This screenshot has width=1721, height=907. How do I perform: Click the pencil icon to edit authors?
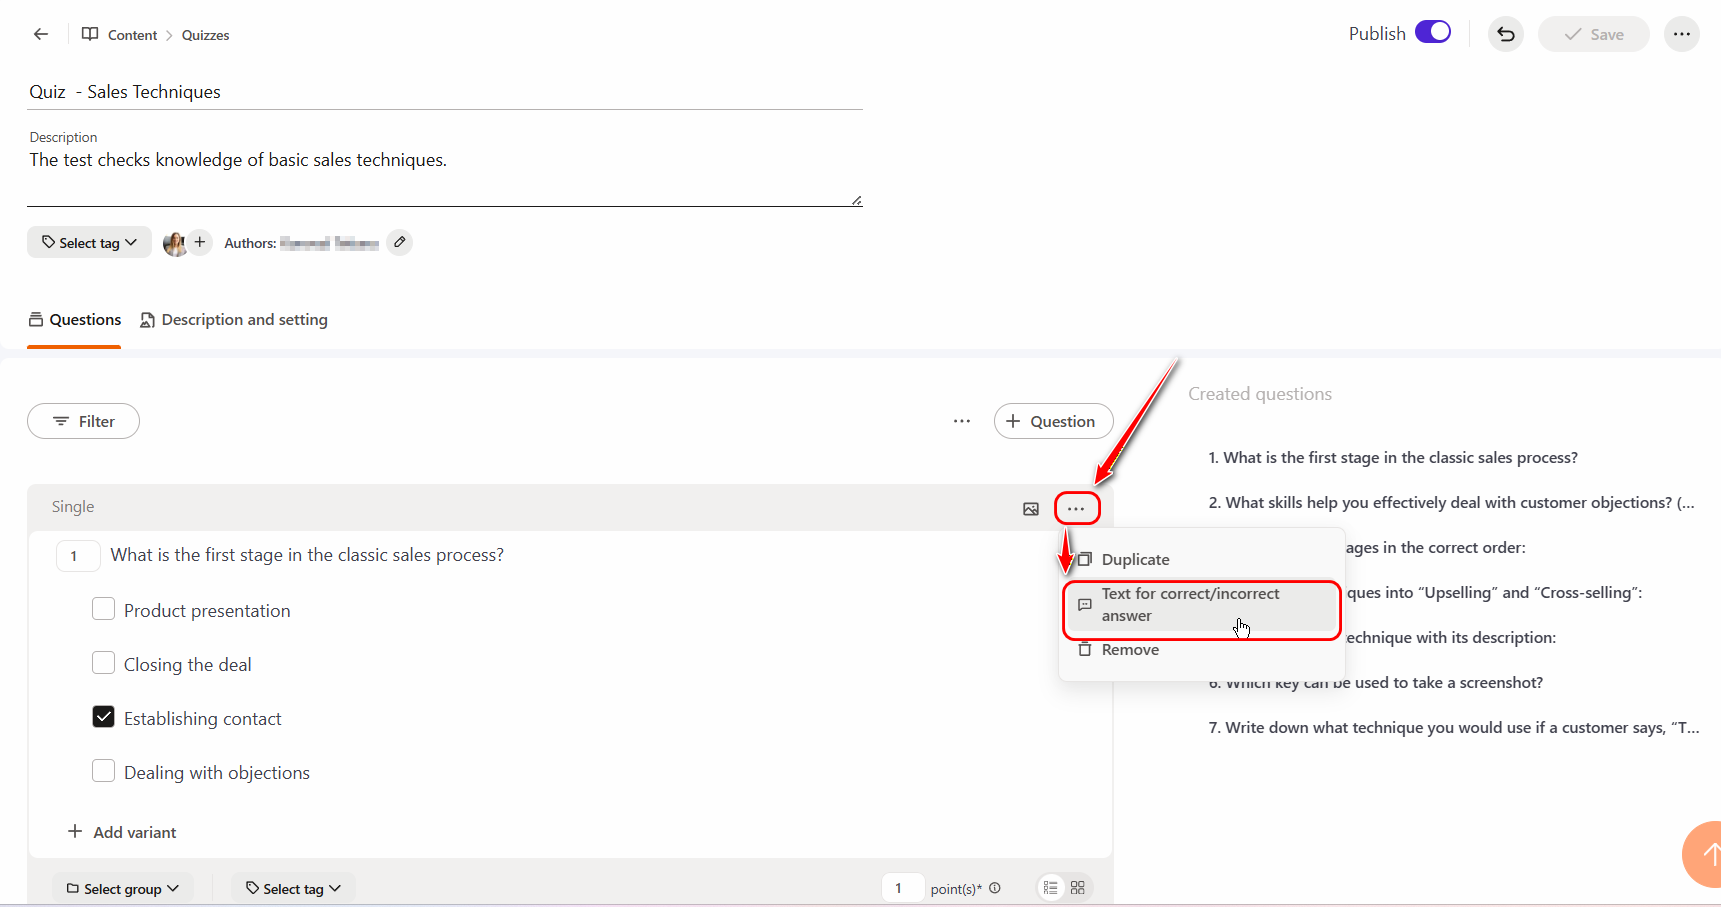click(x=399, y=242)
